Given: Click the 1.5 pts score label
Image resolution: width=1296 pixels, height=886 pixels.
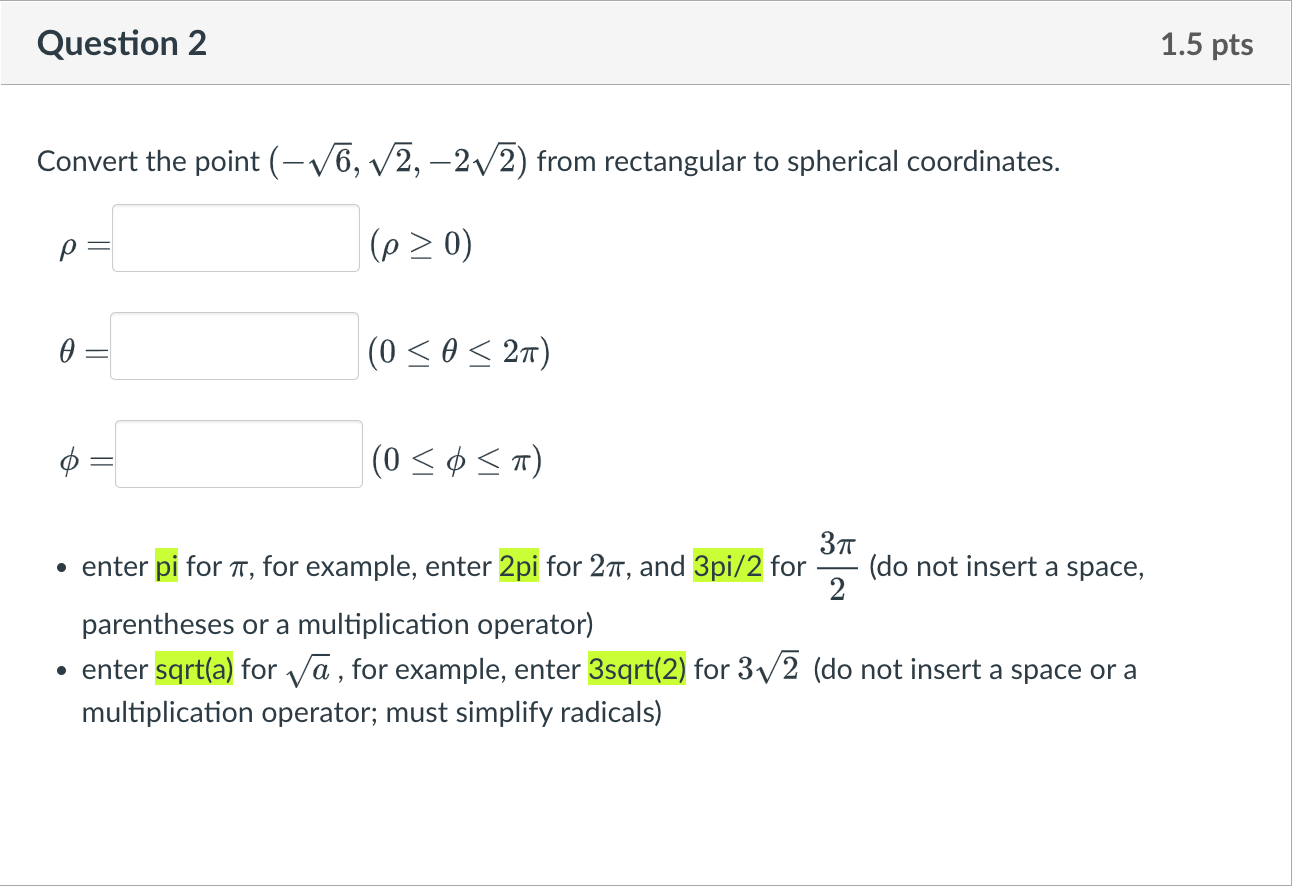Looking at the screenshot, I should [1207, 45].
